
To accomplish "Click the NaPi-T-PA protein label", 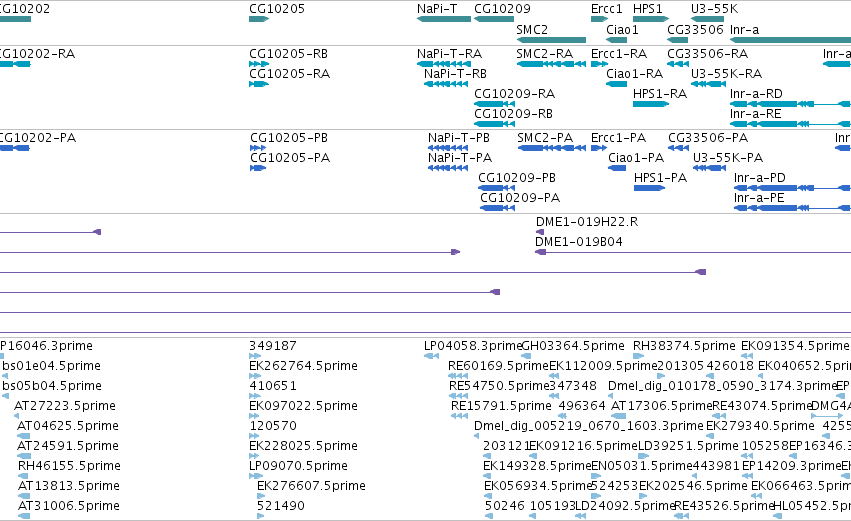I will pos(460,158).
